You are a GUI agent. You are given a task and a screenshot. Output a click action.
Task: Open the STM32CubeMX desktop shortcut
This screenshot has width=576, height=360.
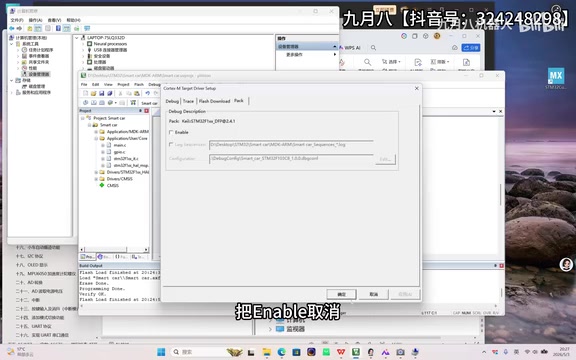point(556,78)
